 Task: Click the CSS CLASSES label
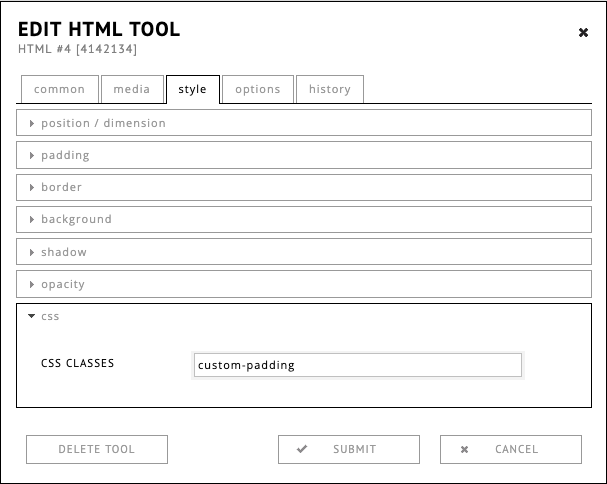pos(77,363)
